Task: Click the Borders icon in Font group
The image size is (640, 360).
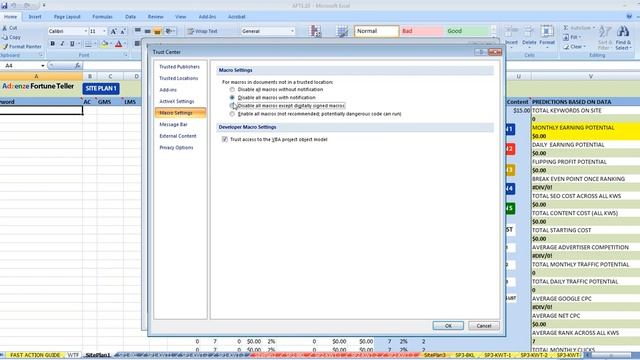Action: click(88, 44)
